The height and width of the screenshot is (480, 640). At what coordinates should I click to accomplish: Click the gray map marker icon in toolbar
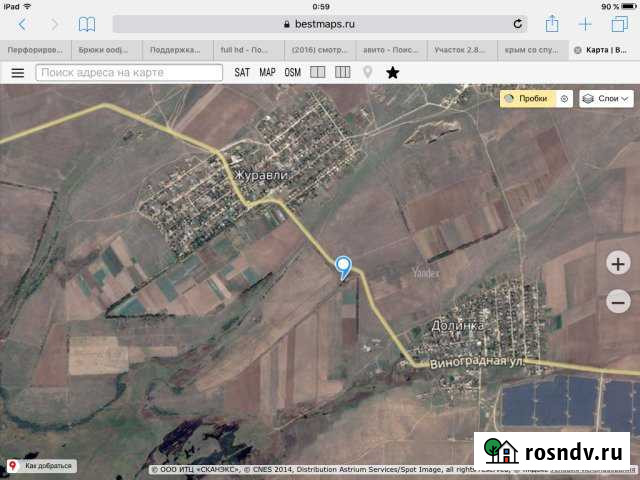pyautogui.click(x=368, y=72)
